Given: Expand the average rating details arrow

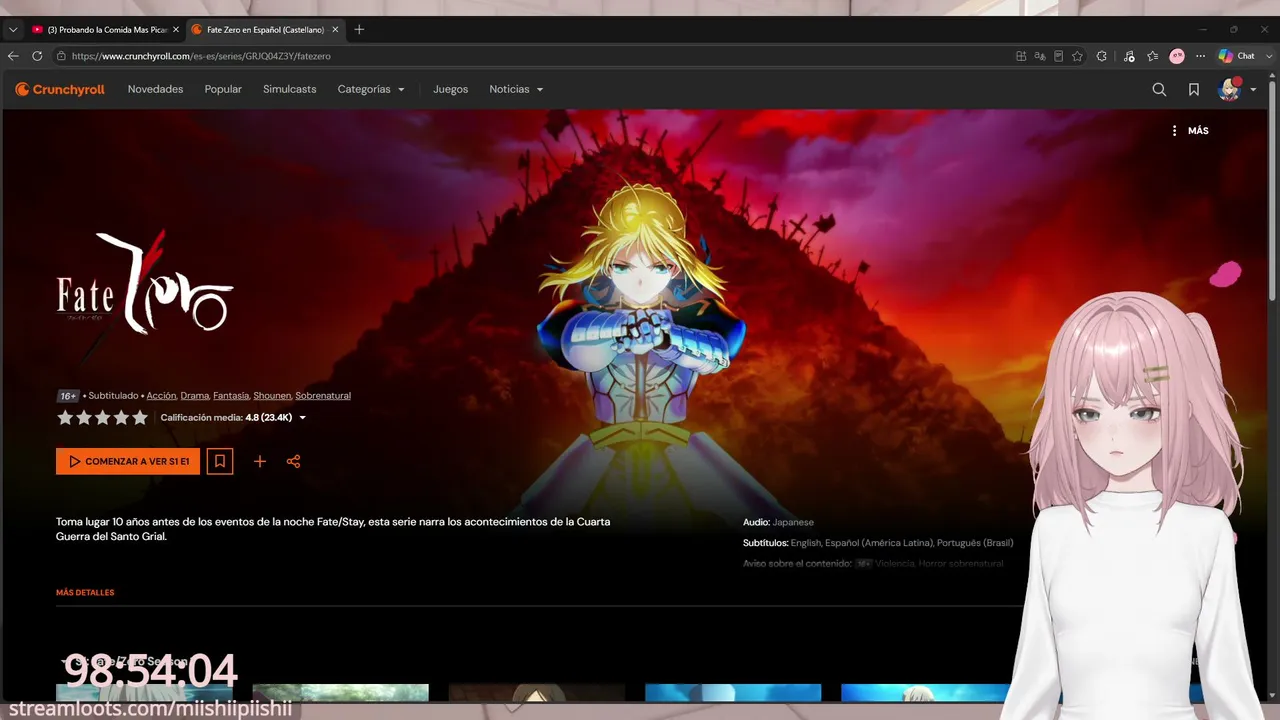Looking at the screenshot, I should coord(303,418).
